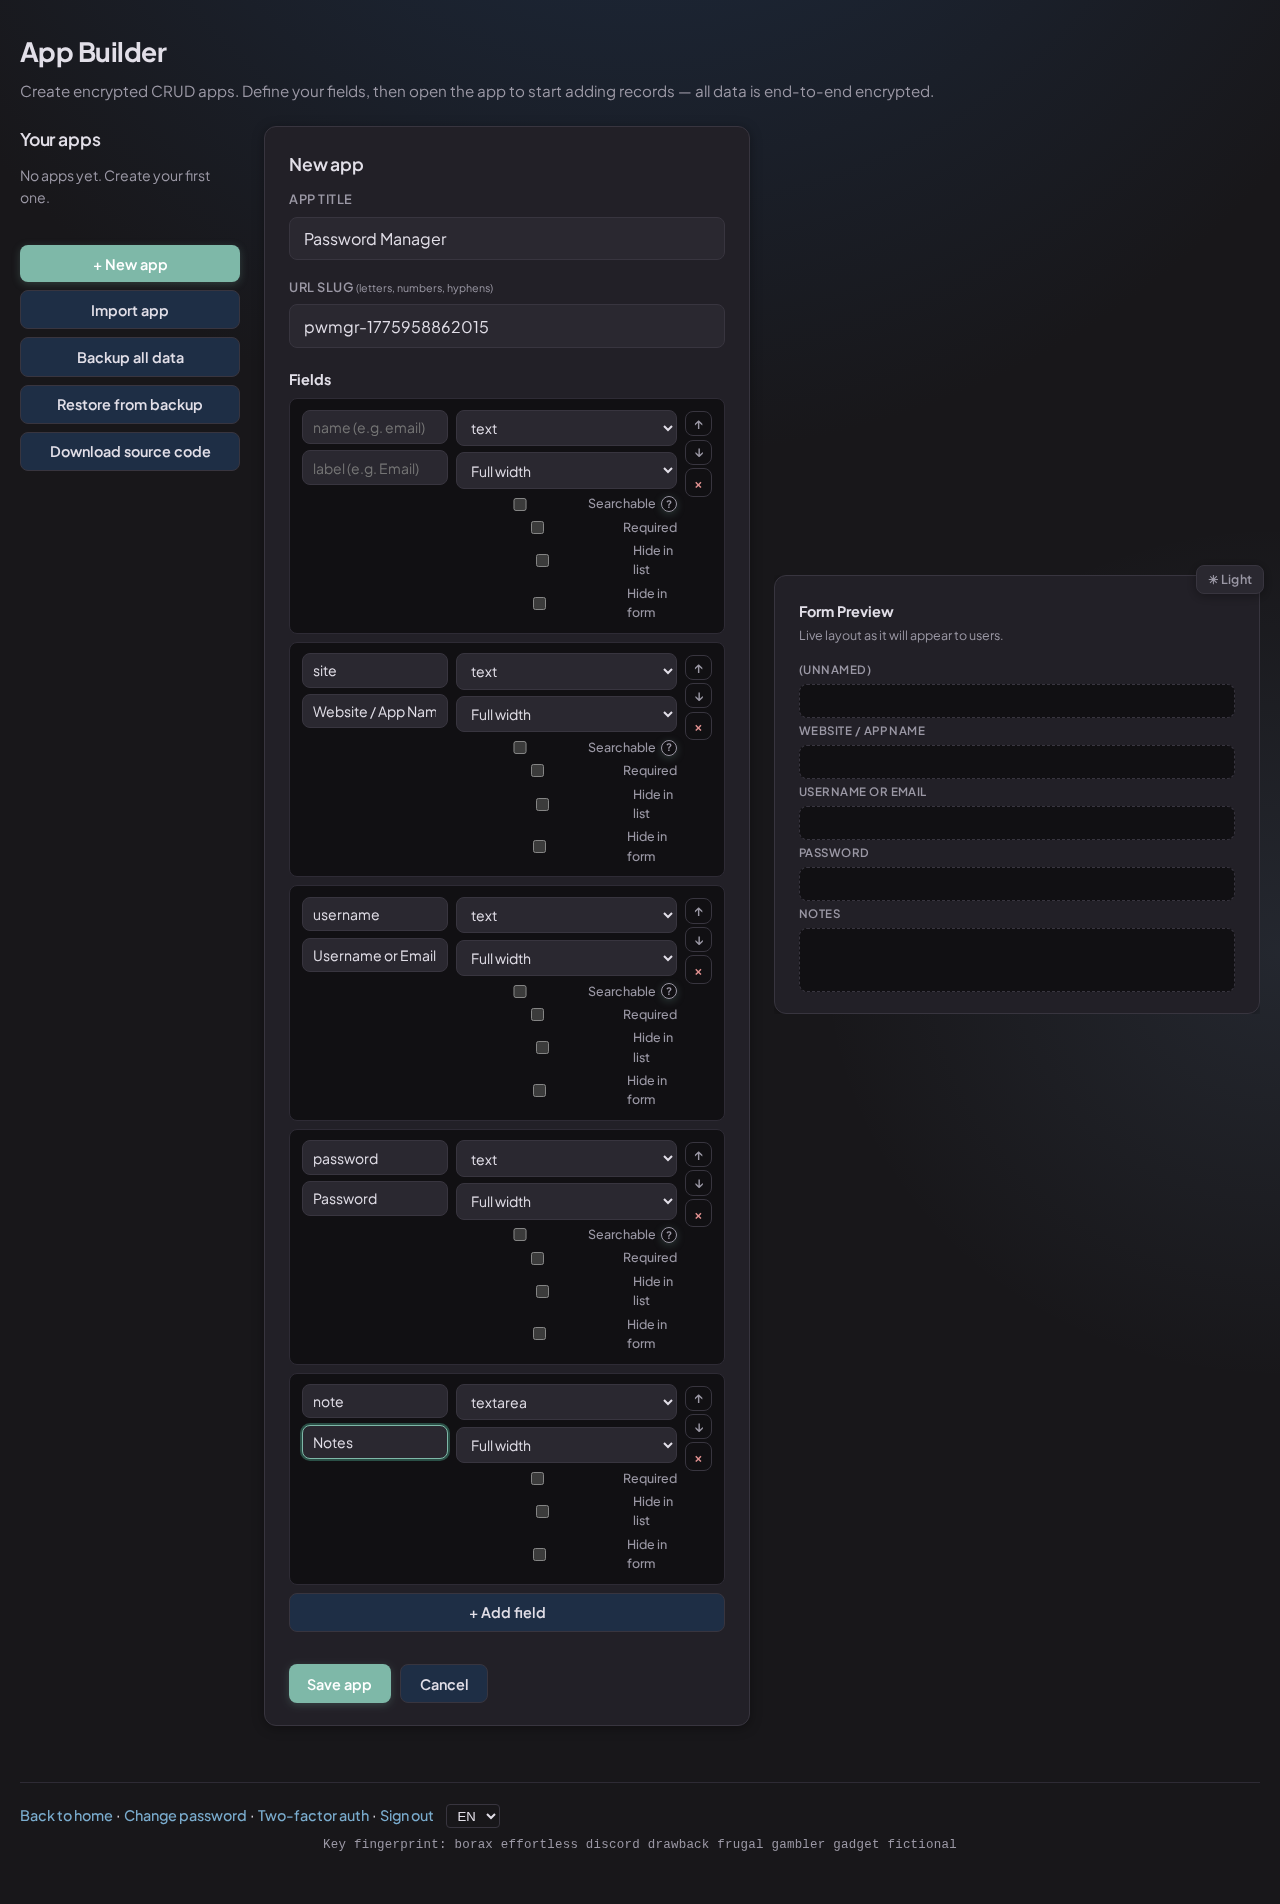
Task: Open width dropdown for note field
Action: (566, 1445)
